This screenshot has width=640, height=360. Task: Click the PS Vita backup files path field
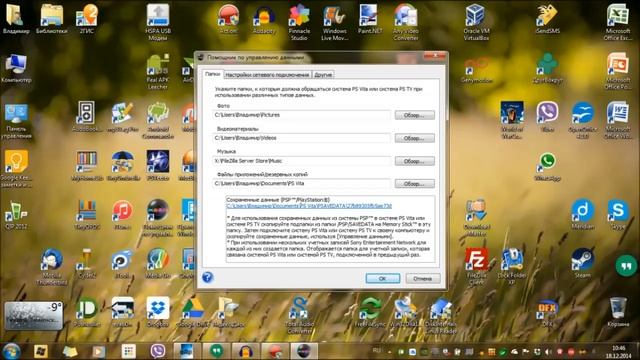coord(301,184)
